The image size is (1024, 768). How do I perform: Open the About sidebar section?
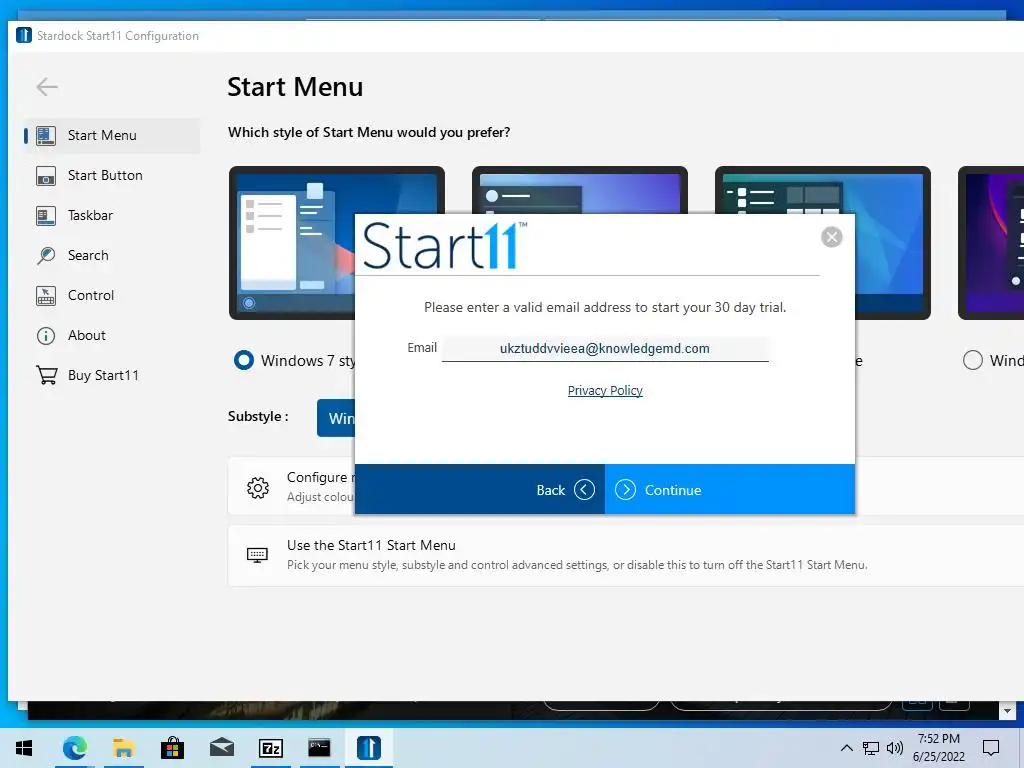[x=112, y=335]
